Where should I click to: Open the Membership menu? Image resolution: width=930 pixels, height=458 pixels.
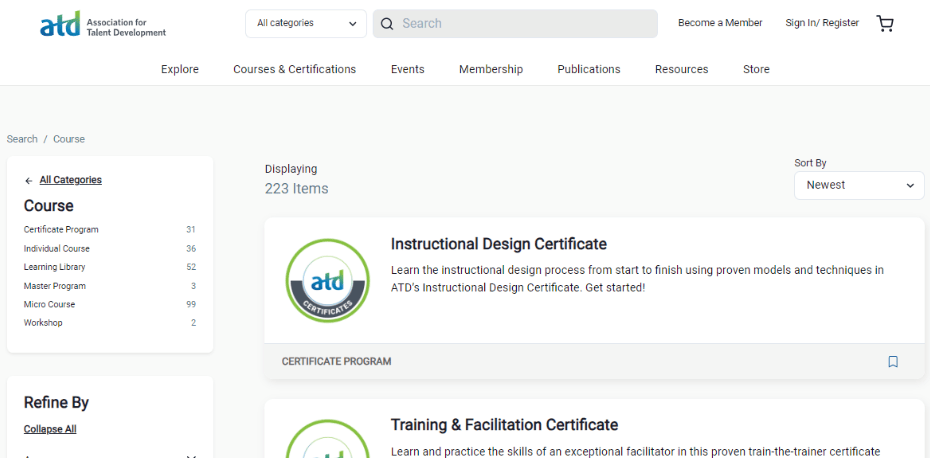click(491, 69)
